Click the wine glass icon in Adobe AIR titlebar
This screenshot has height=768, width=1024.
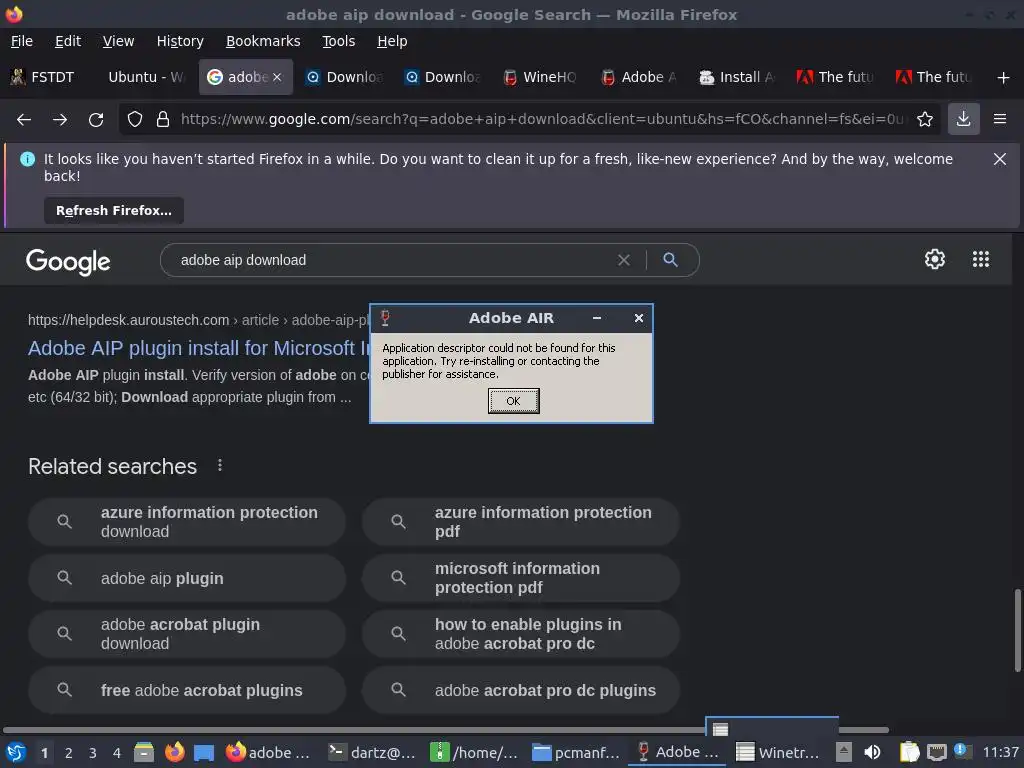pyautogui.click(x=385, y=318)
